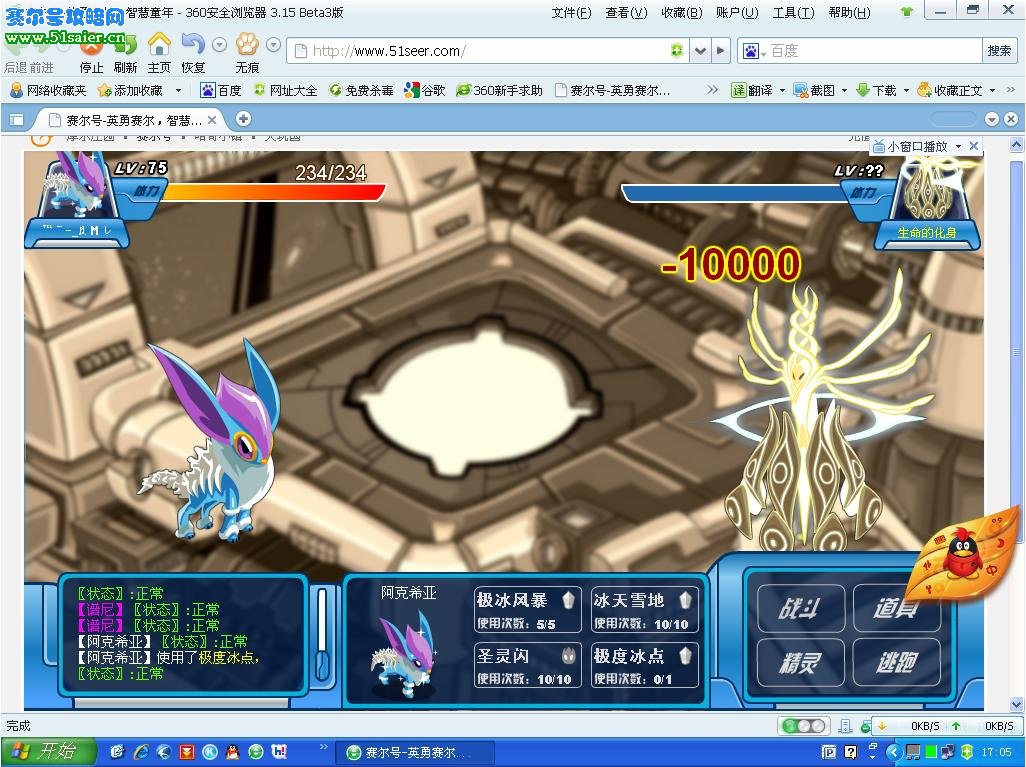Click the Restore (恢复) undo arrow icon
The width and height of the screenshot is (1026, 767).
(193, 45)
